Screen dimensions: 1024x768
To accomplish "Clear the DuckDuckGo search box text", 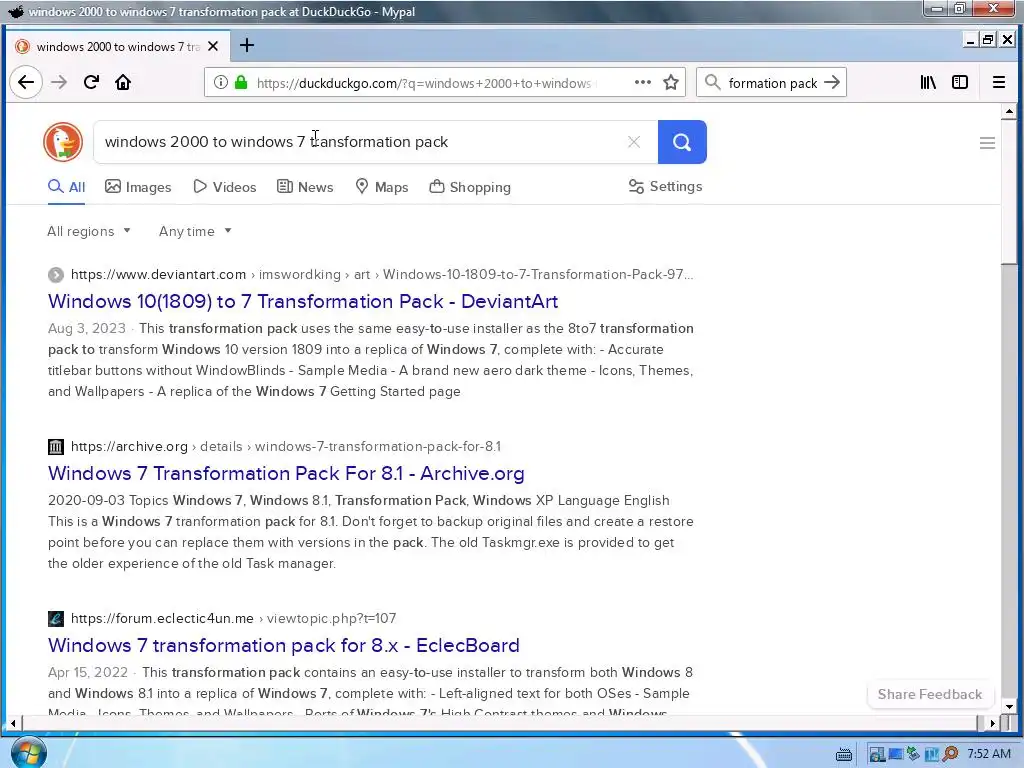I will pyautogui.click(x=633, y=142).
